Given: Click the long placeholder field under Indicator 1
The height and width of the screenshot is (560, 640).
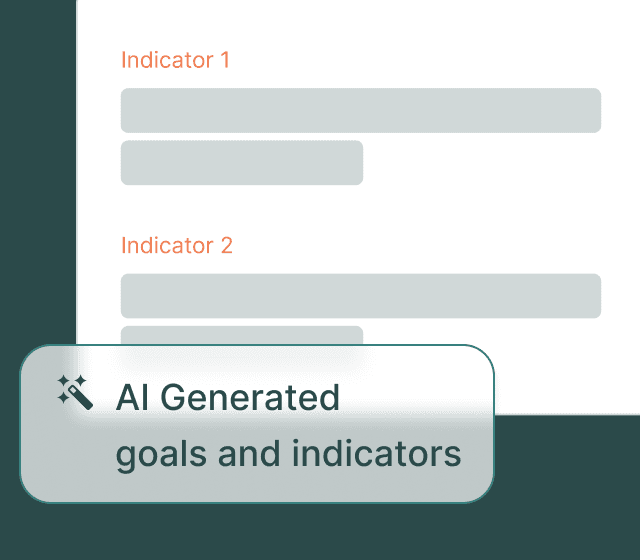Looking at the screenshot, I should pyautogui.click(x=360, y=110).
